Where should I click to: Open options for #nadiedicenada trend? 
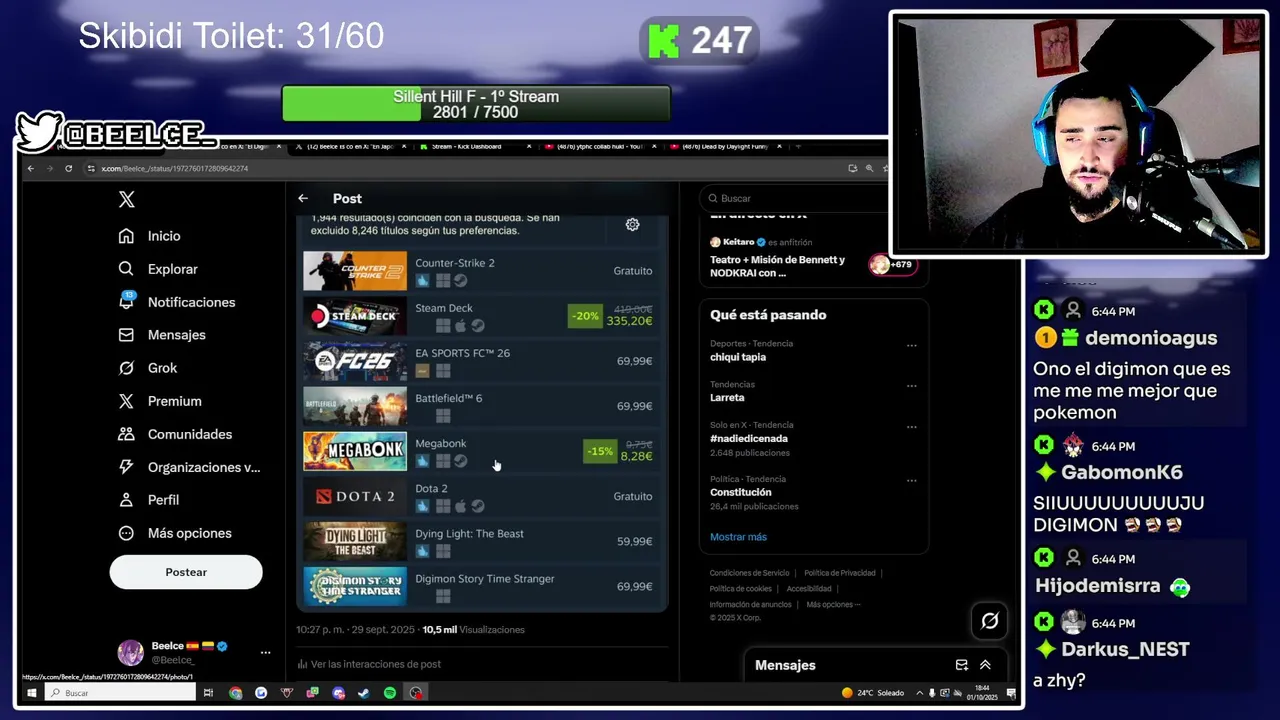911,428
